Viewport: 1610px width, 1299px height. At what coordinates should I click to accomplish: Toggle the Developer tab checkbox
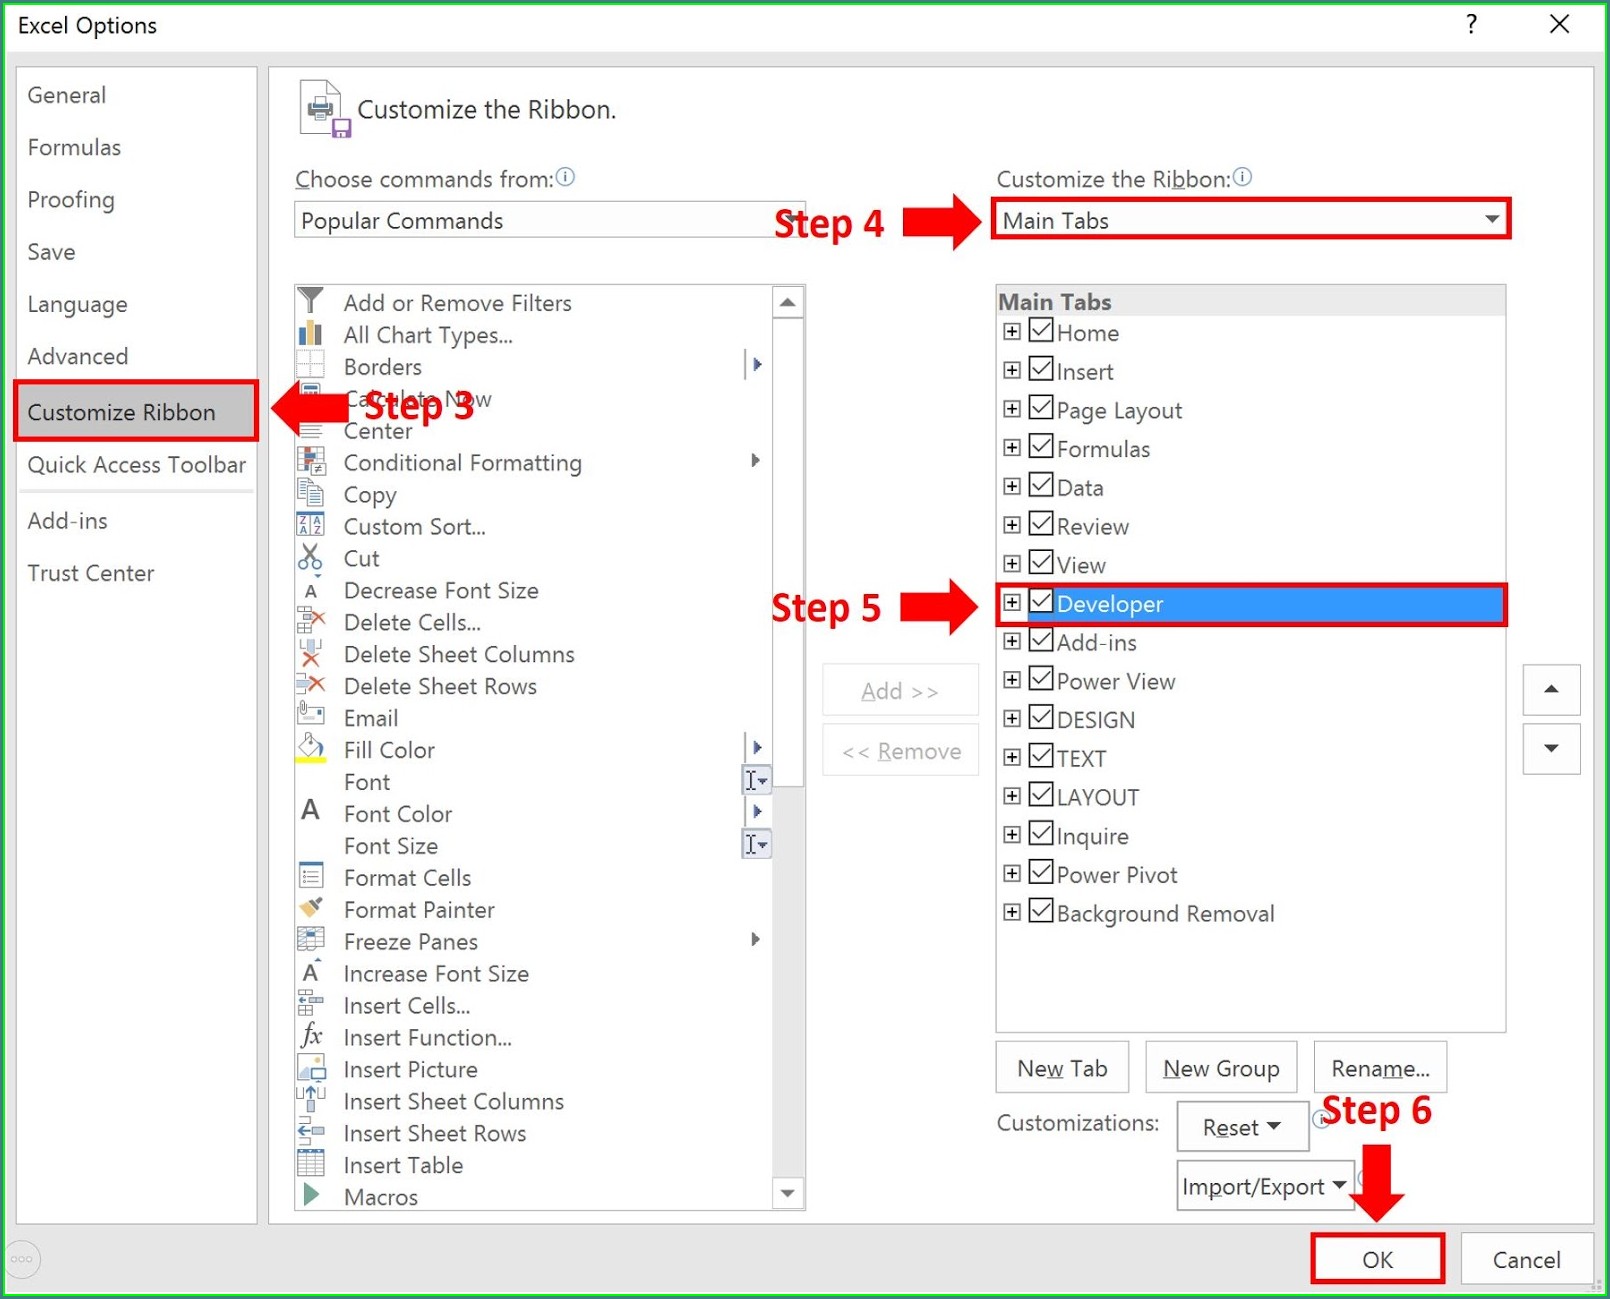(1041, 602)
